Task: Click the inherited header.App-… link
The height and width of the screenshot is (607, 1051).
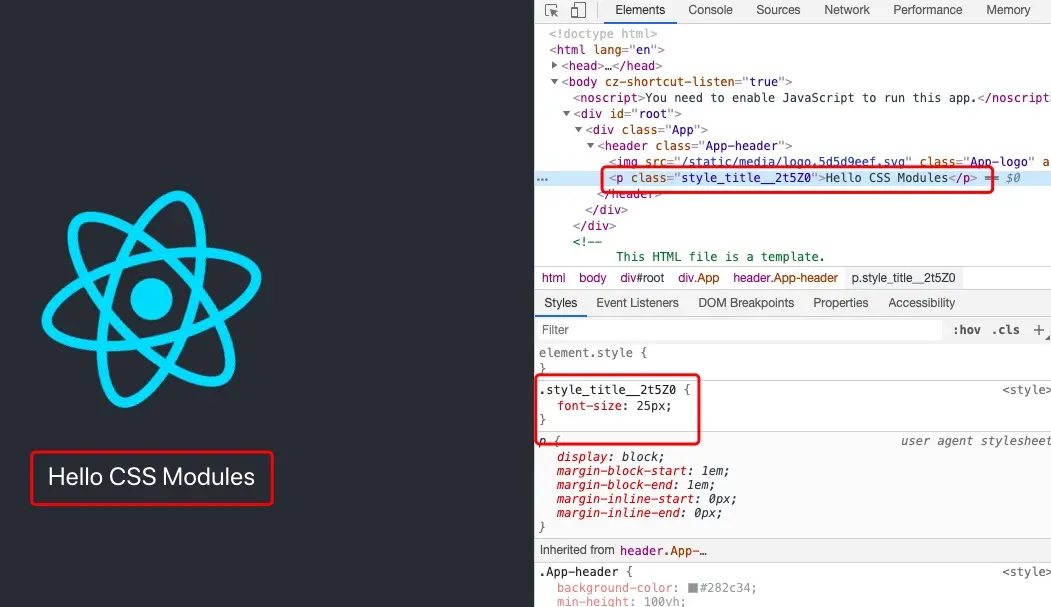Action: point(663,551)
